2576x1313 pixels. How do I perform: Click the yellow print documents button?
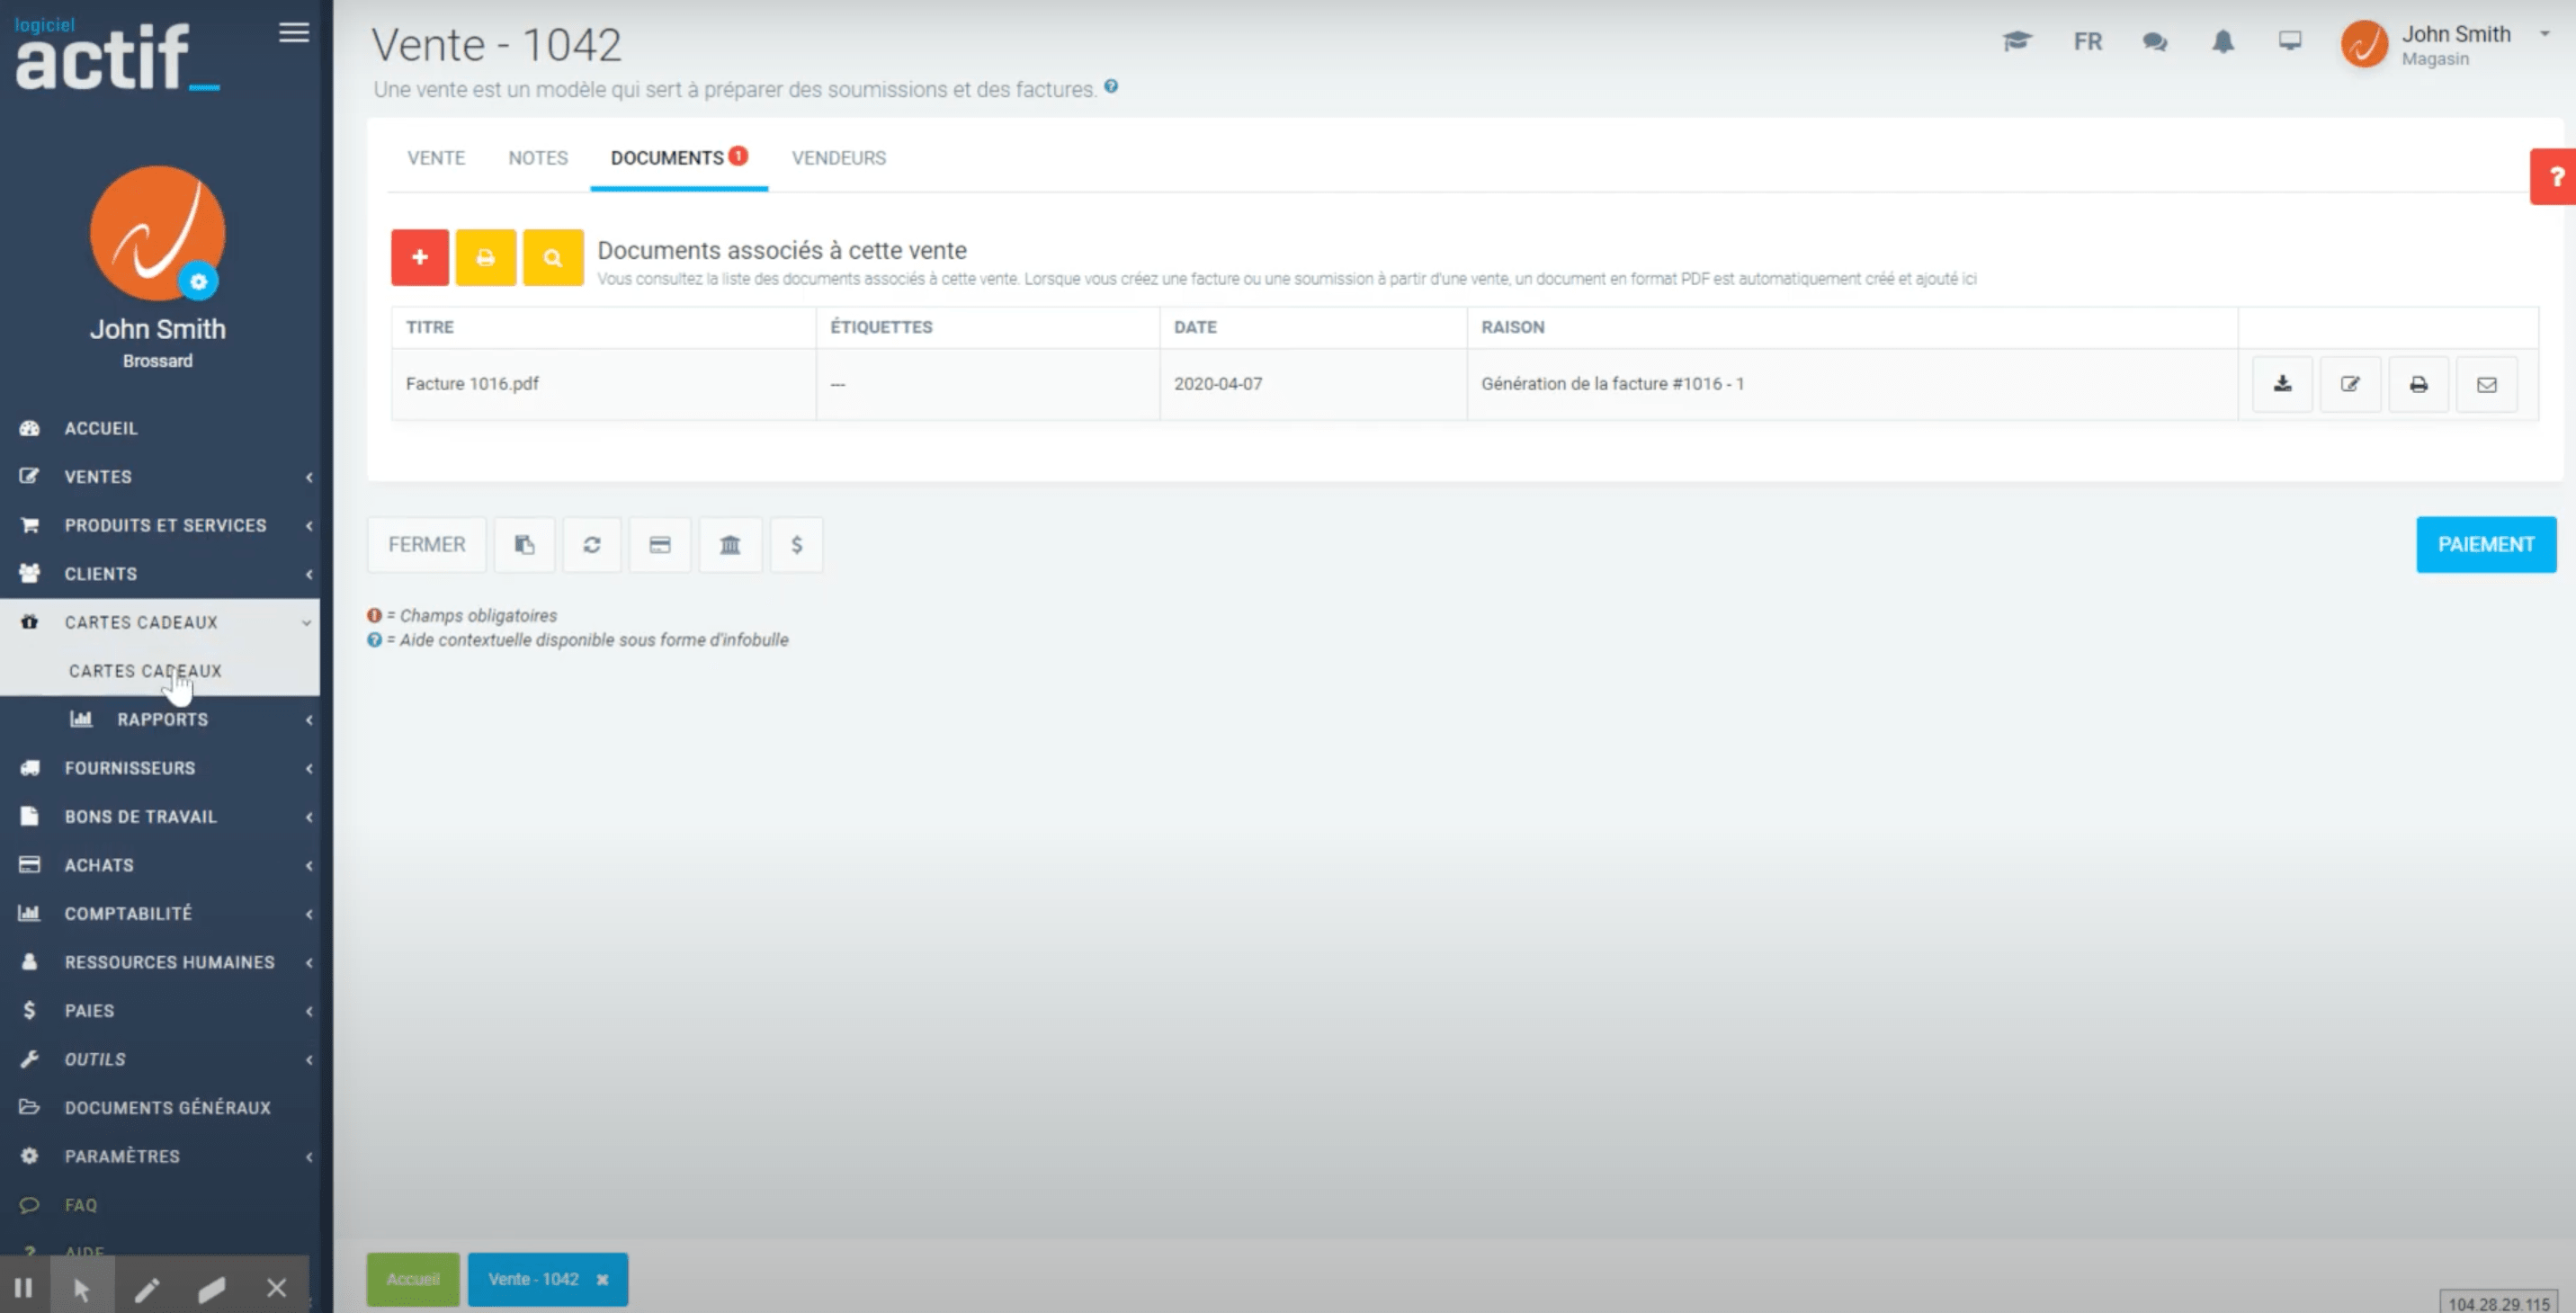point(485,258)
